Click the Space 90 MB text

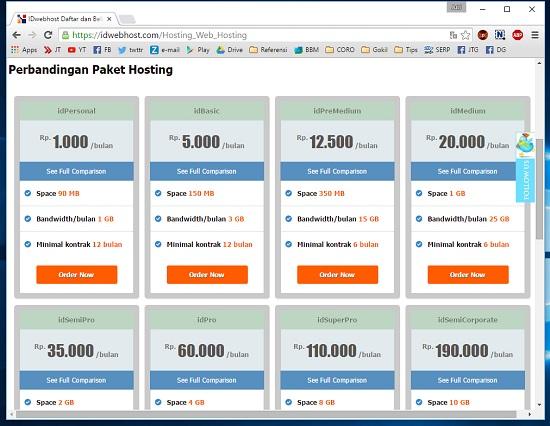click(x=58, y=193)
